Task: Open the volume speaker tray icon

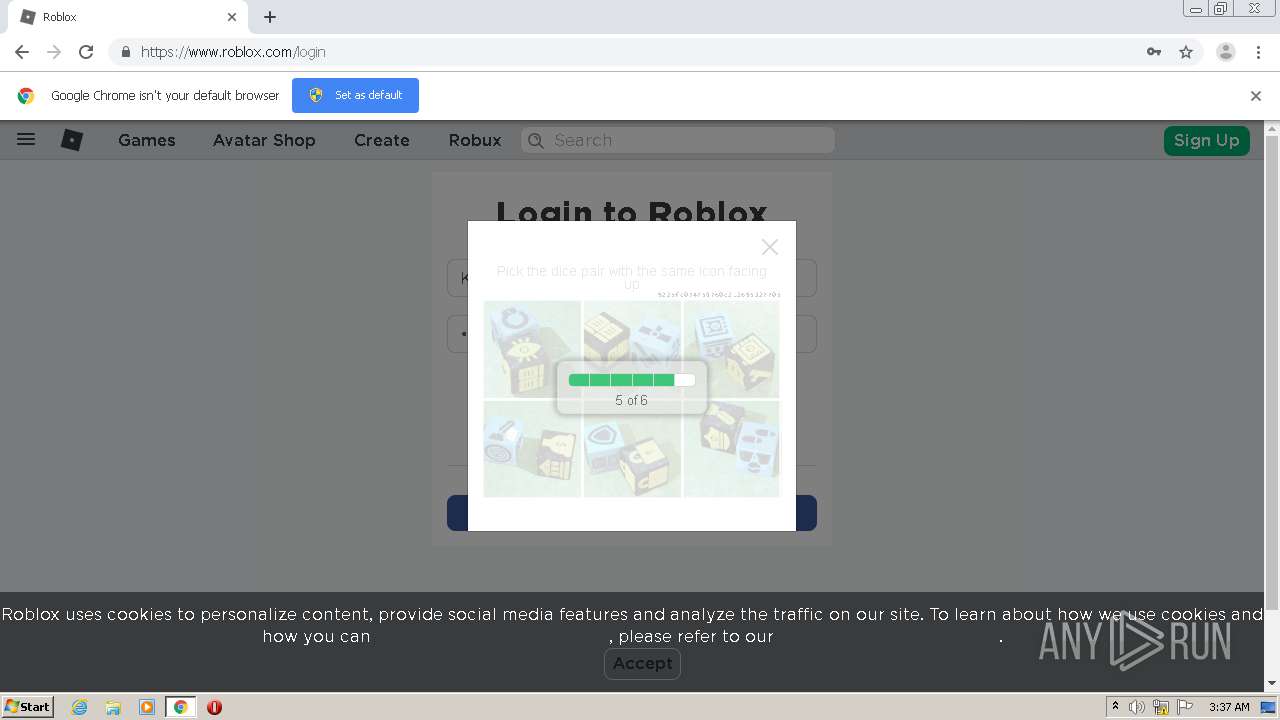Action: pos(1137,707)
